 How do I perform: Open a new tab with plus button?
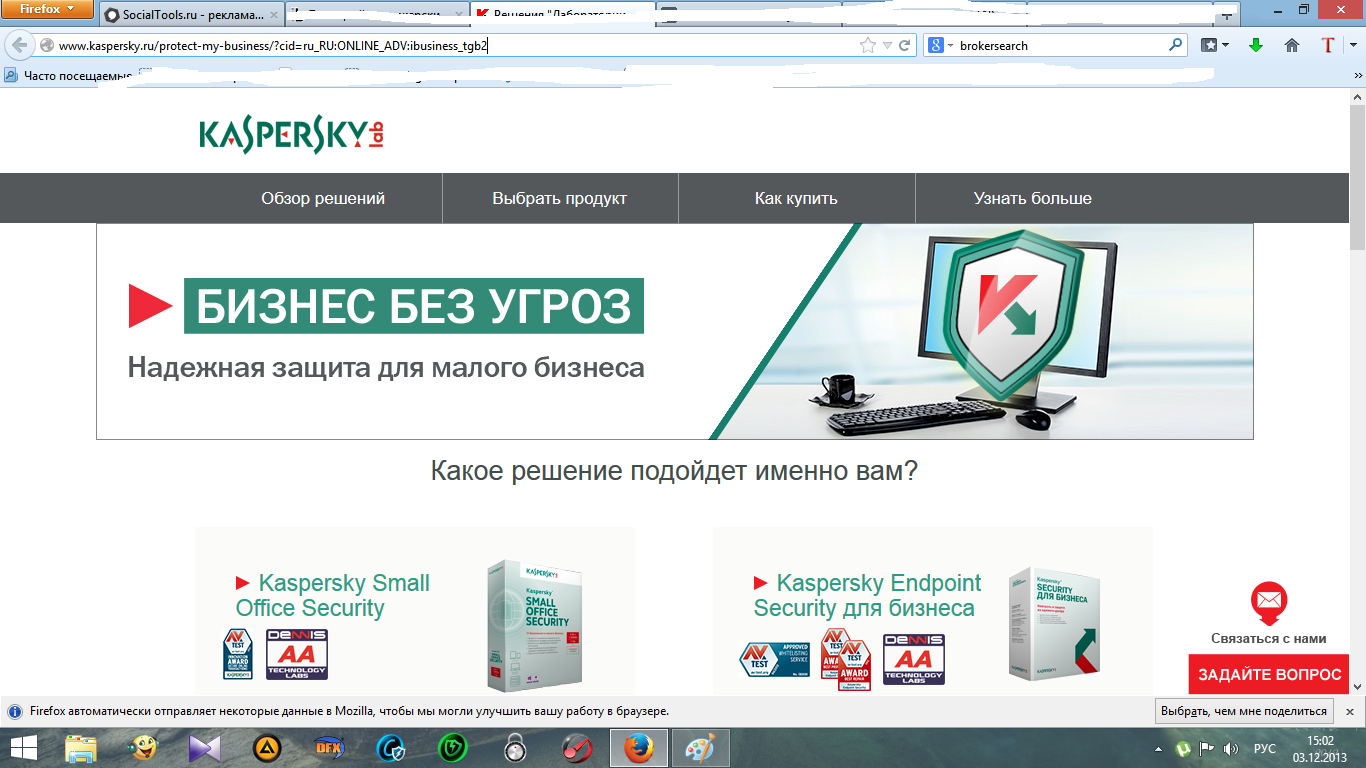(1227, 15)
